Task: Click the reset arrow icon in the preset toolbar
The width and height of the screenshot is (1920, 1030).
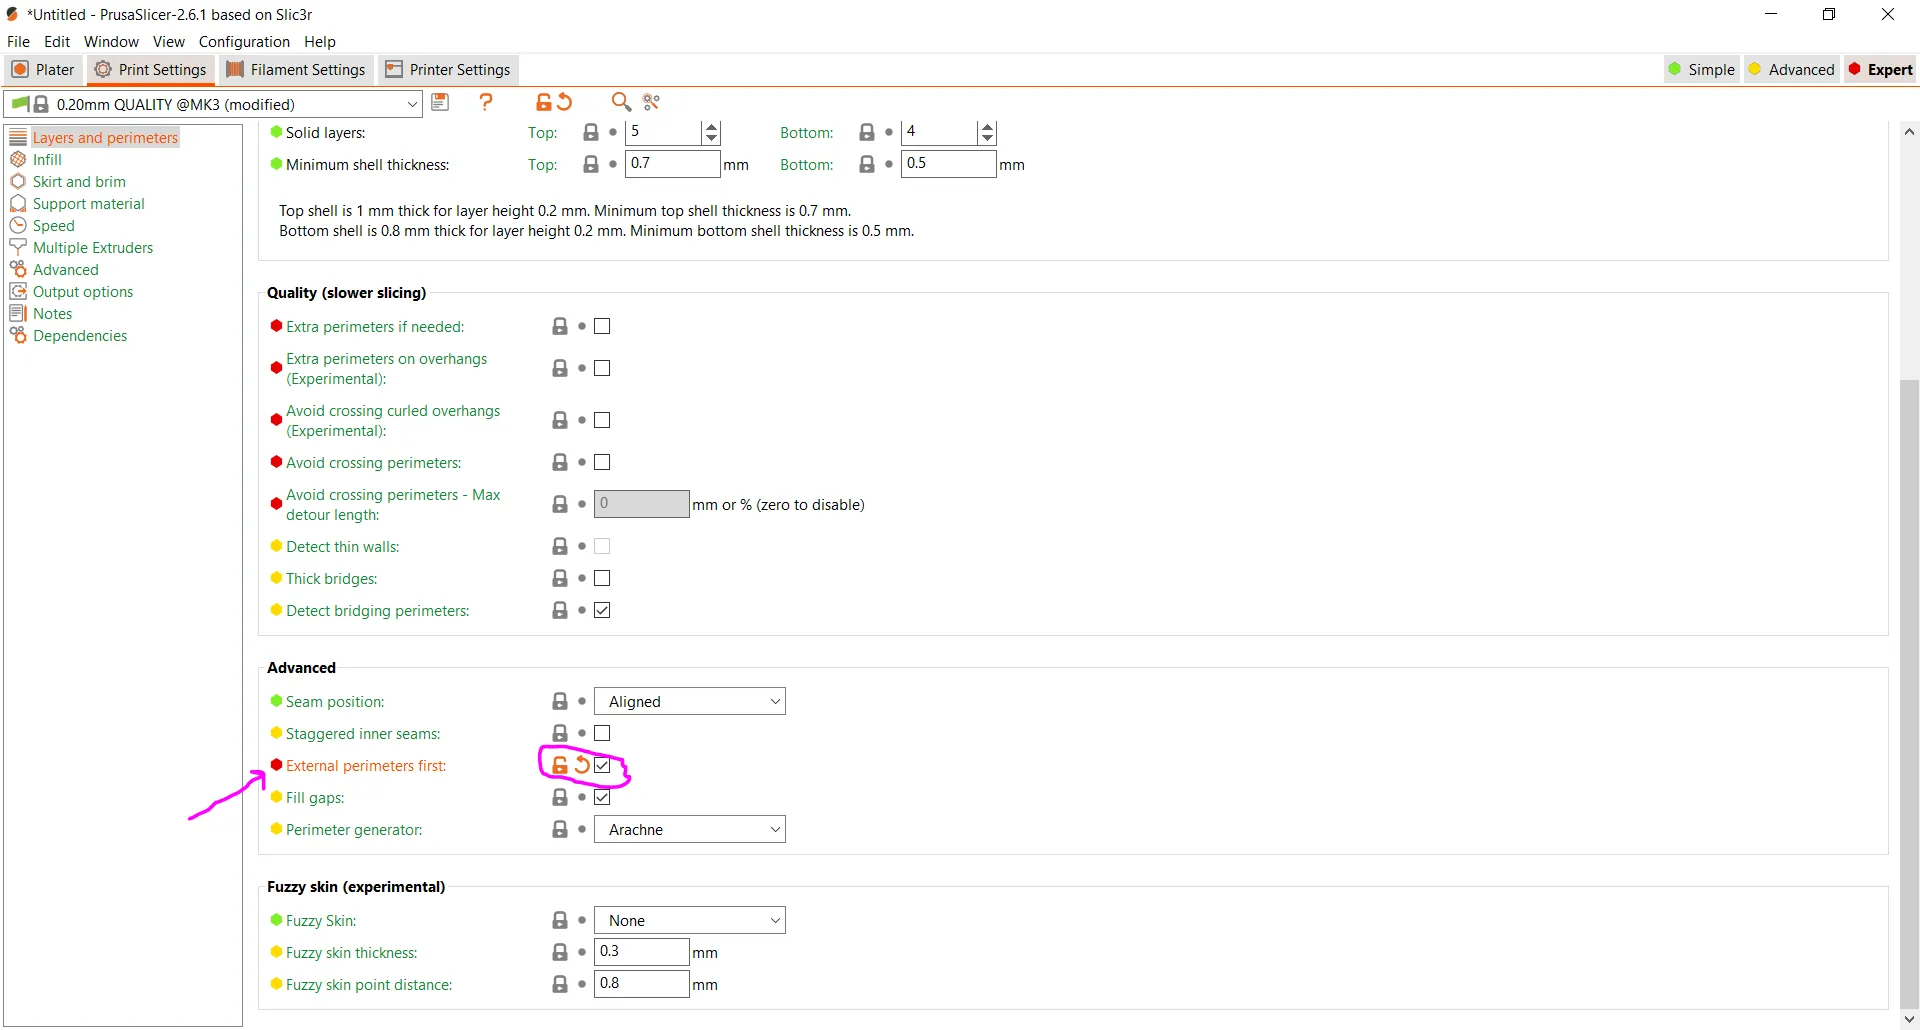Action: pos(565,102)
